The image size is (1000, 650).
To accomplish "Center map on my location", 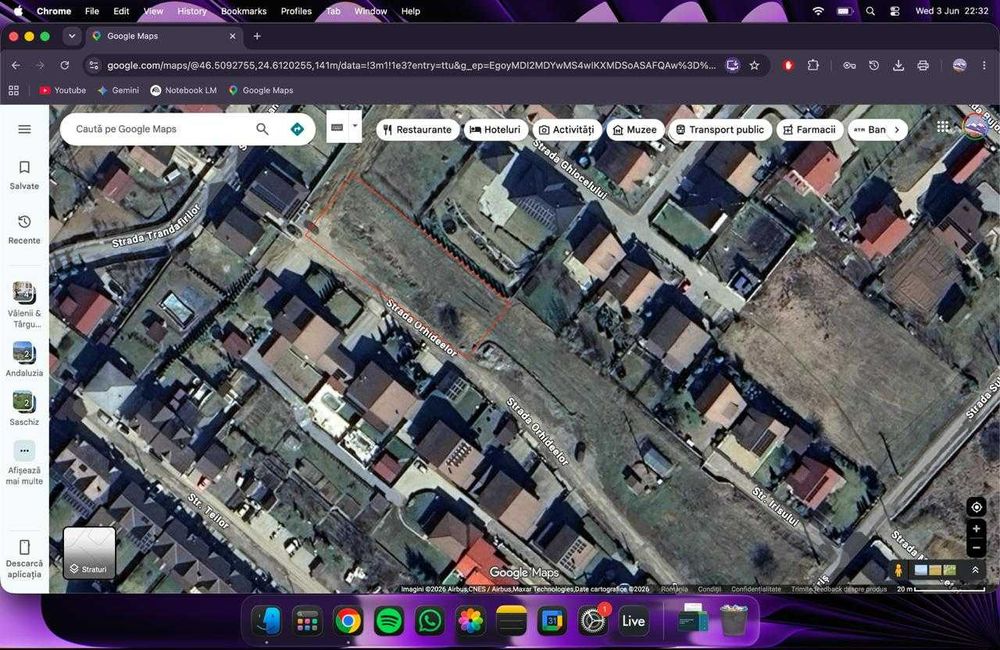I will click(976, 507).
